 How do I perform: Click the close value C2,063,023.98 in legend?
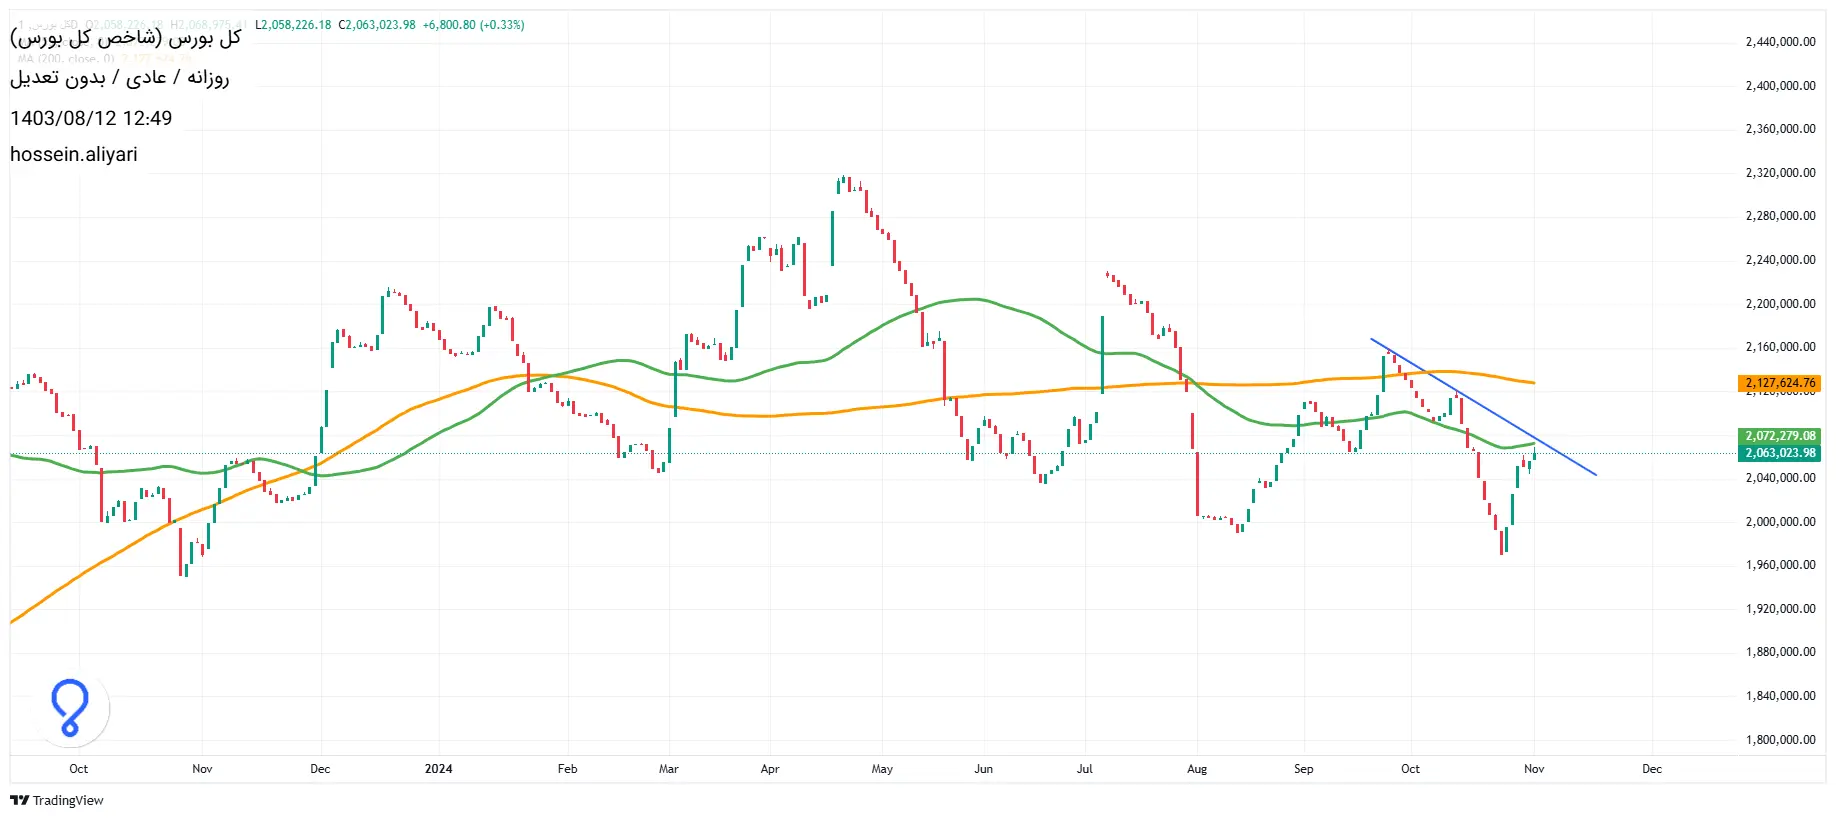(x=377, y=25)
